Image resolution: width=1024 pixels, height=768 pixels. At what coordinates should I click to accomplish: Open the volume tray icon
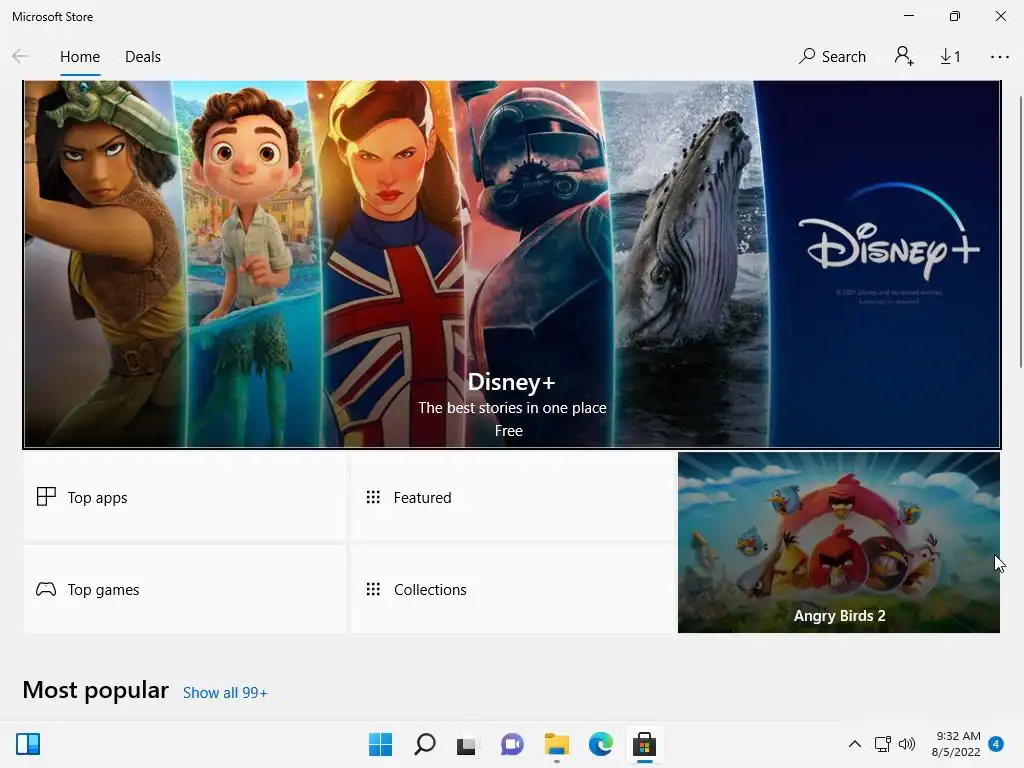[906, 744]
